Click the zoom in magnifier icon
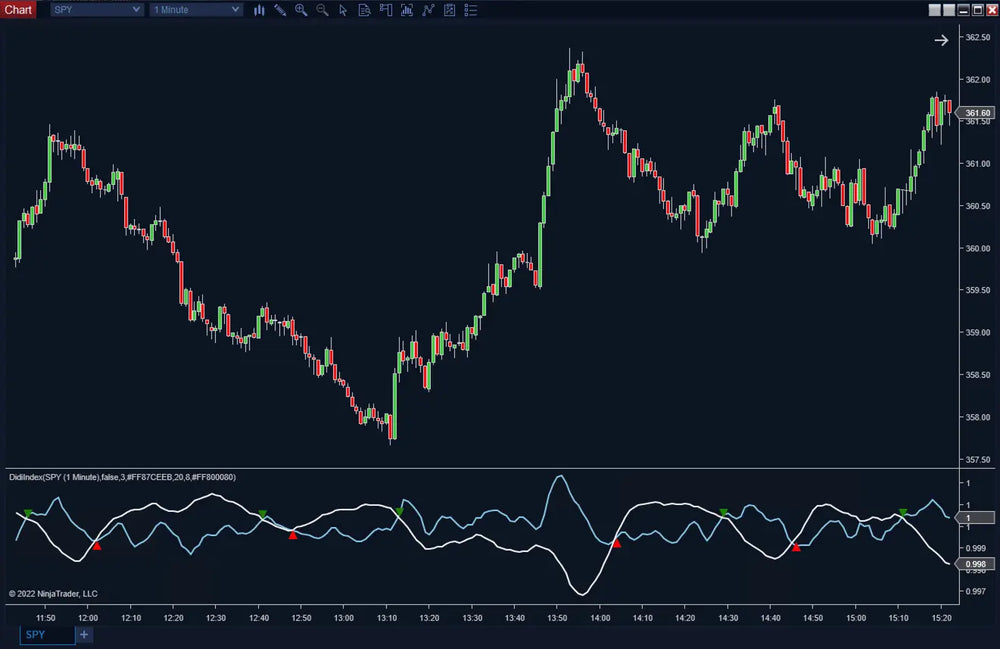1000x649 pixels. (x=300, y=10)
